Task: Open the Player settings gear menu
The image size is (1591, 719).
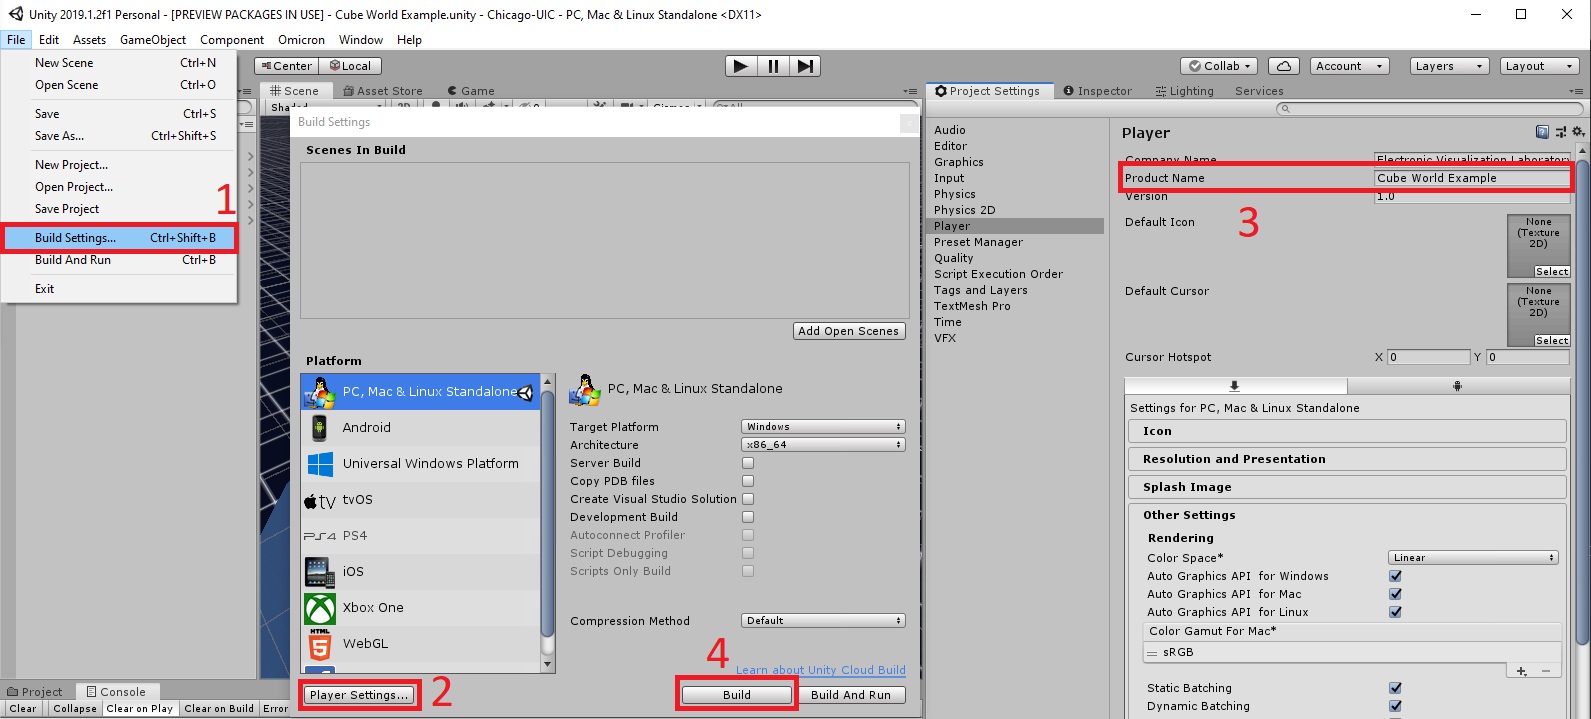Action: 1578,132
